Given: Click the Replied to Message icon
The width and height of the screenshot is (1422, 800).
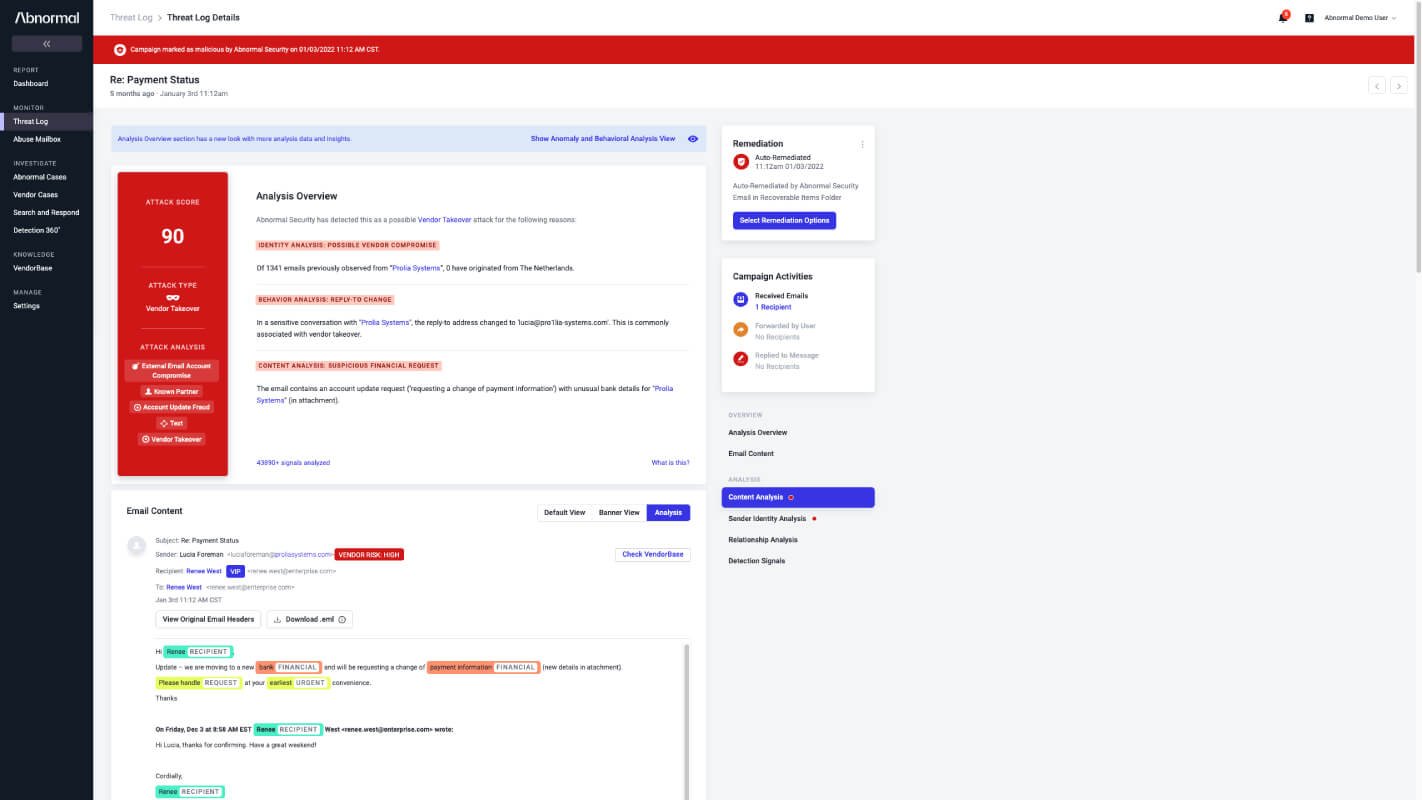Looking at the screenshot, I should coord(741,359).
